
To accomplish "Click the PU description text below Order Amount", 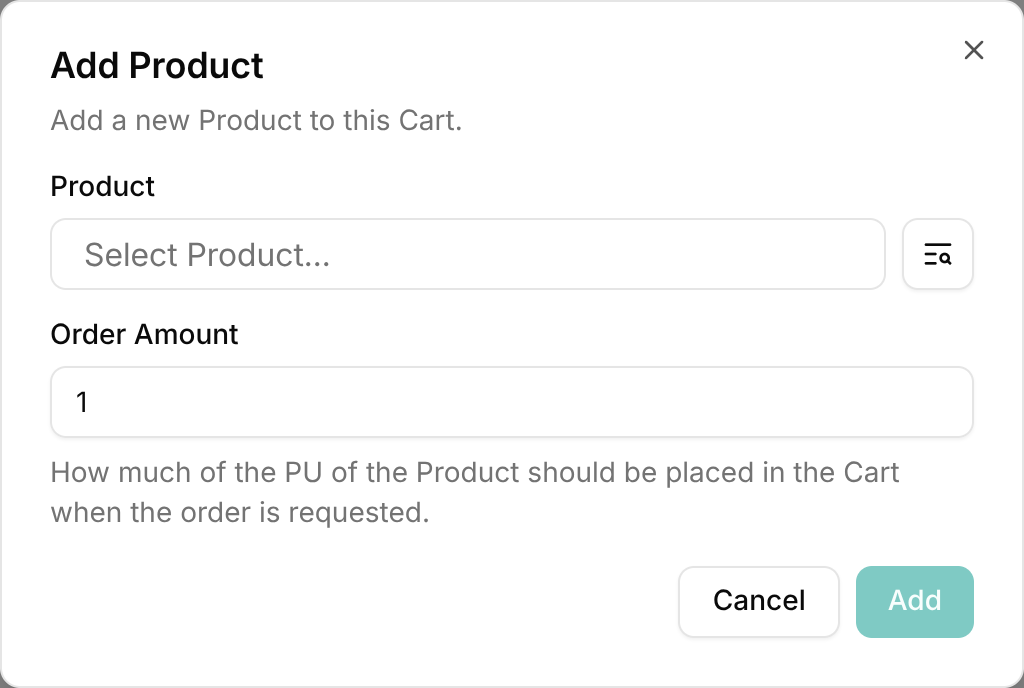I will [475, 492].
